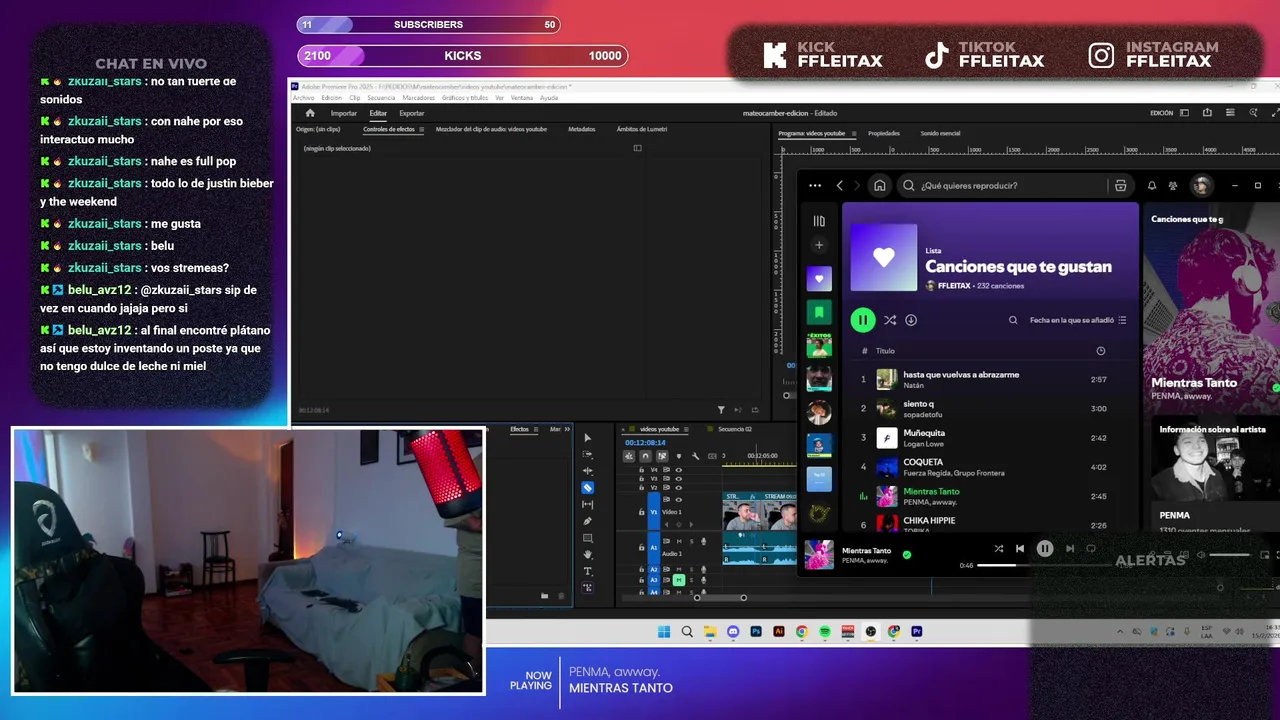1280x720 pixels.
Task: Open timeline wrench display settings
Action: click(695, 456)
